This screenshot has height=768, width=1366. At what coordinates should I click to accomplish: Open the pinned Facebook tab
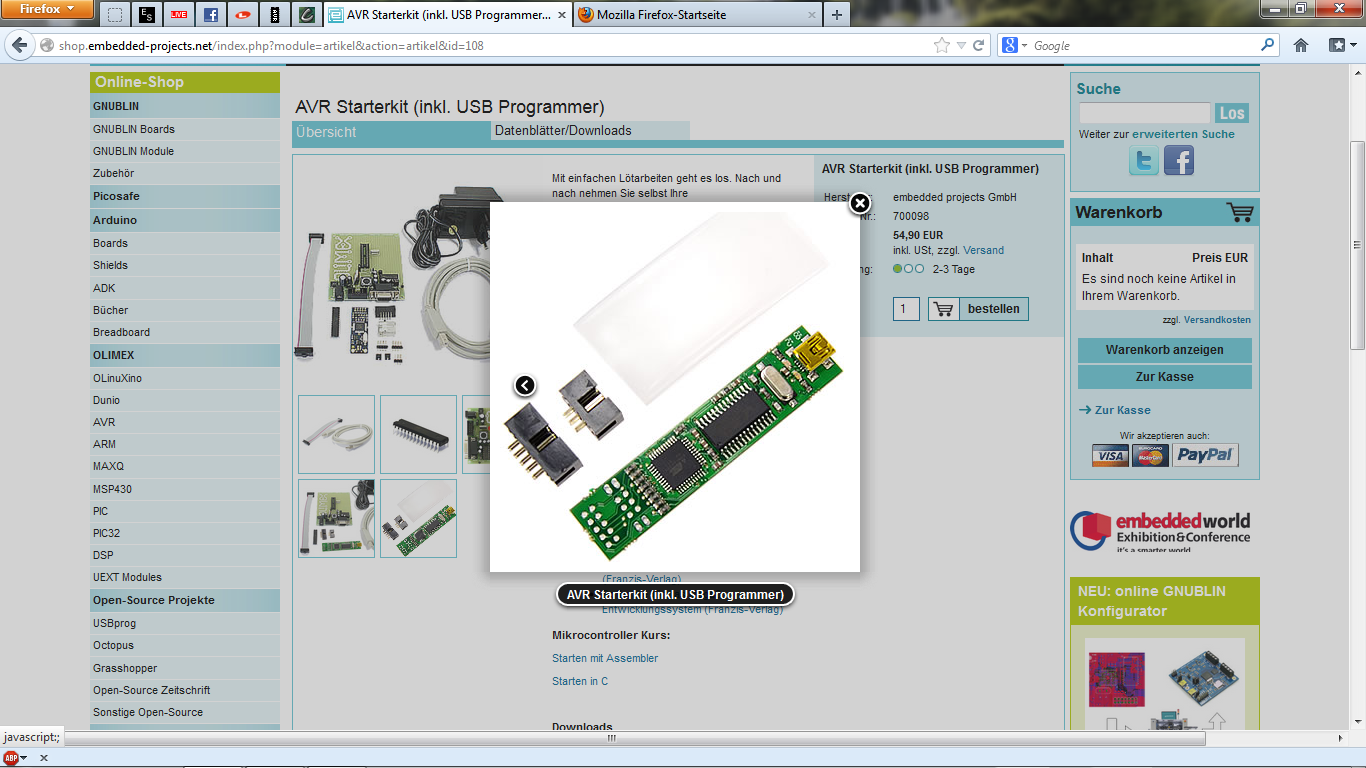click(x=211, y=15)
